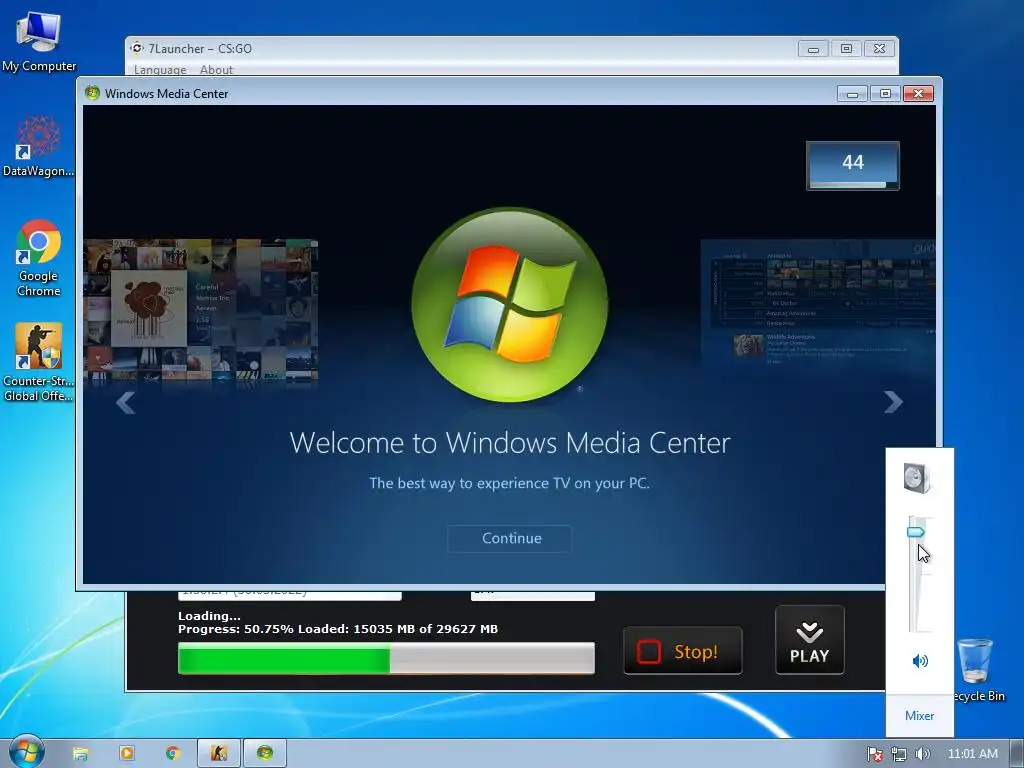This screenshot has height=768, width=1024.
Task: Click Show desktop button at taskbar end
Action: (1017, 753)
